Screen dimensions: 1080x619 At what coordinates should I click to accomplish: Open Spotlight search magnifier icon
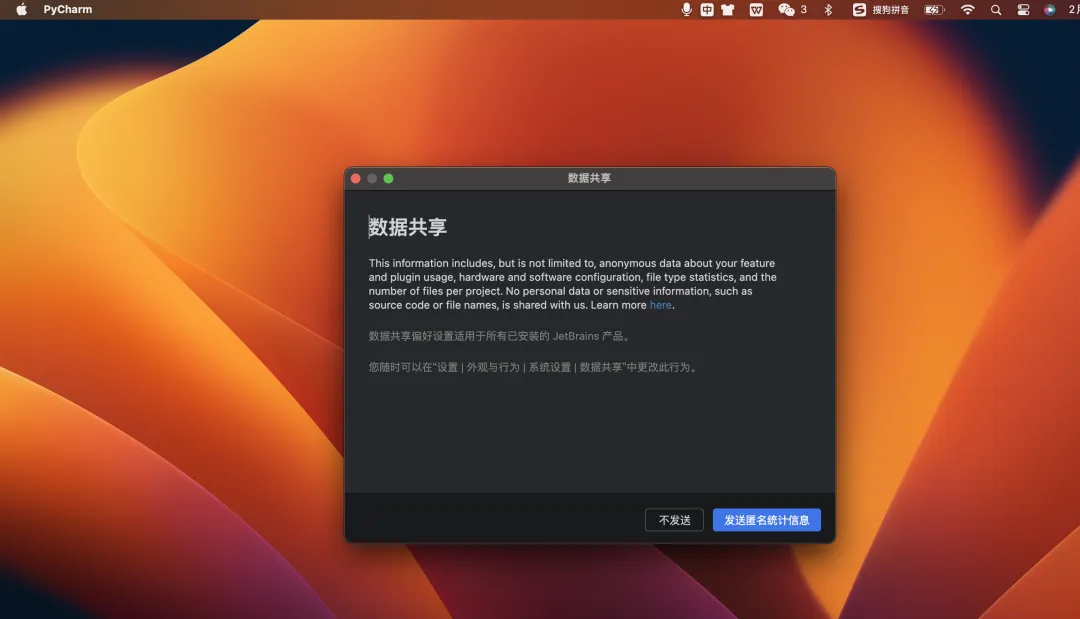coord(995,10)
